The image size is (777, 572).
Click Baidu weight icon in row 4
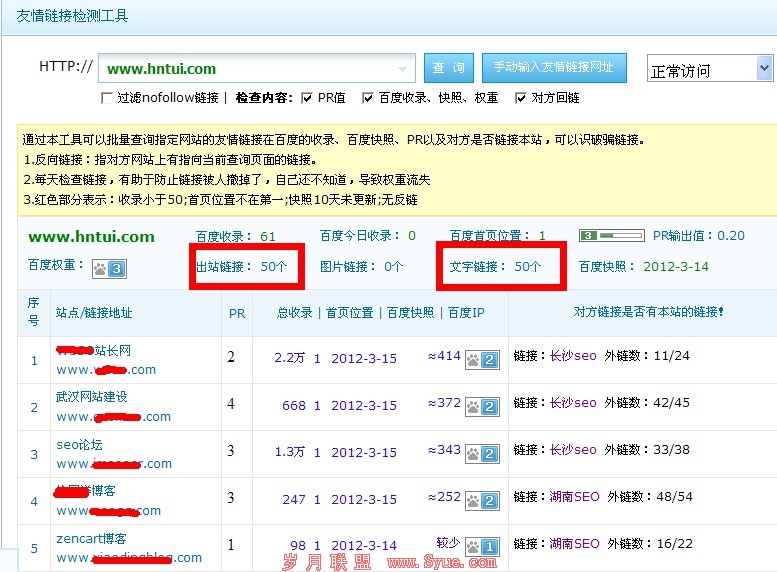[x=482, y=500]
